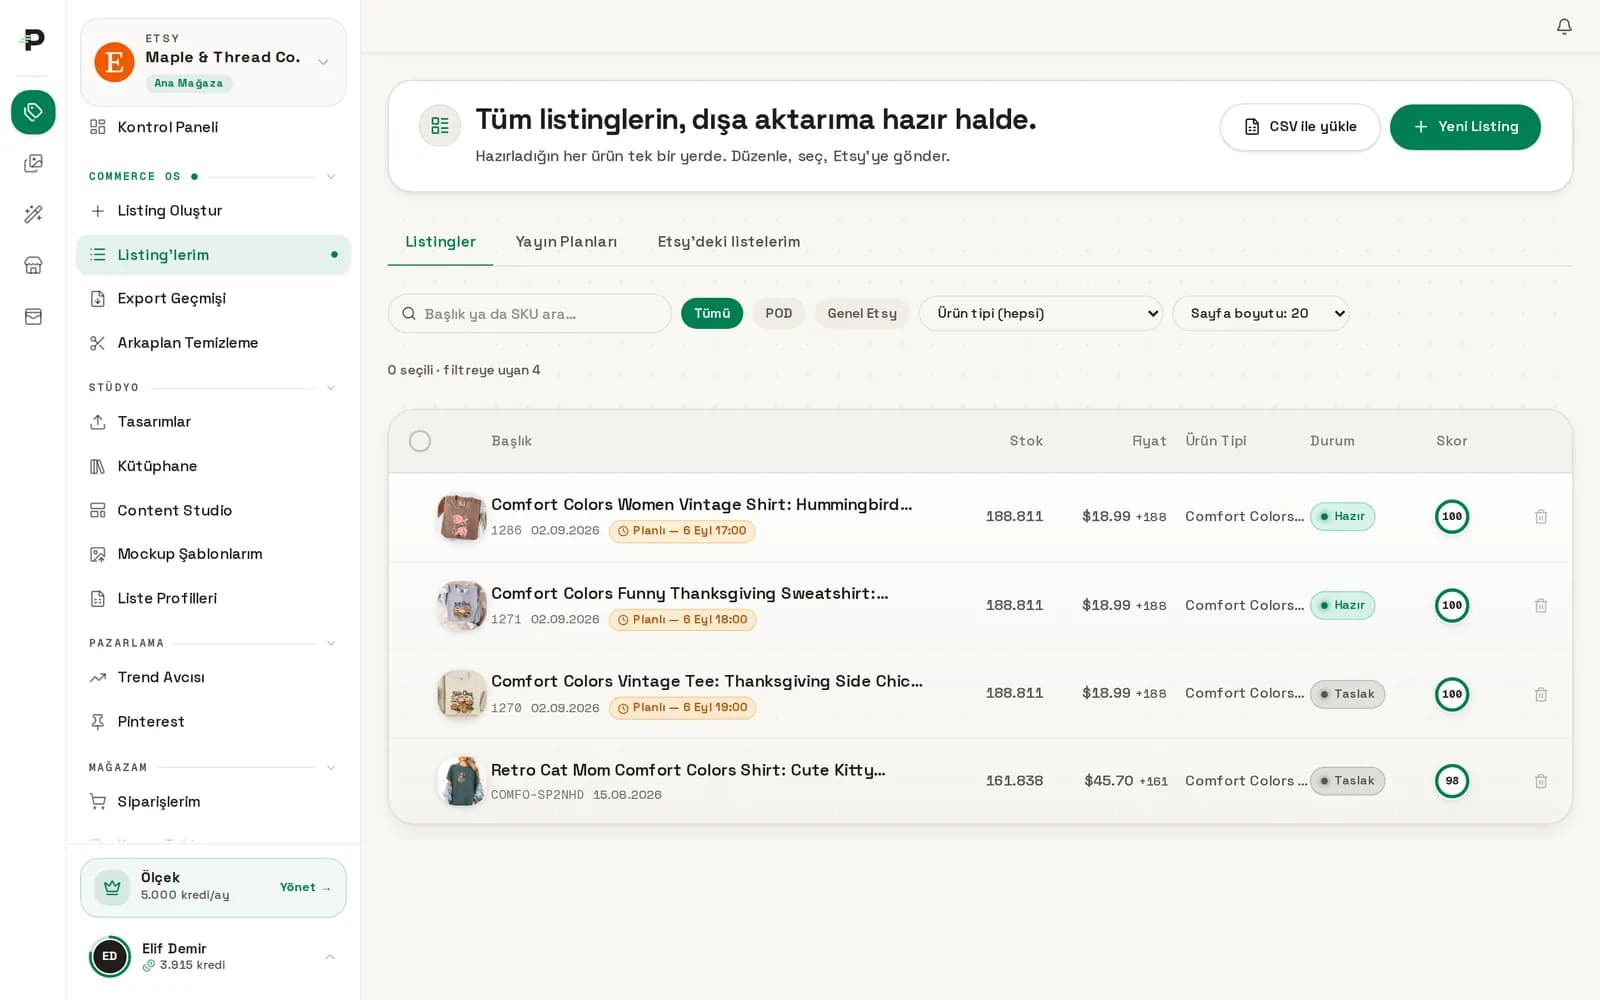Collapse the Mağazam section chevron

(x=331, y=768)
